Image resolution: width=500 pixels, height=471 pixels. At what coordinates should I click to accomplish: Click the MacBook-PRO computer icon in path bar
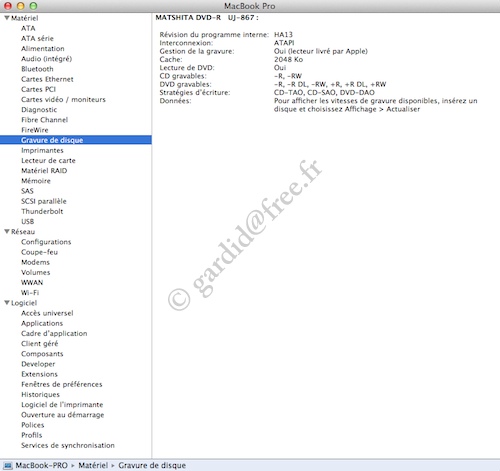point(7,465)
